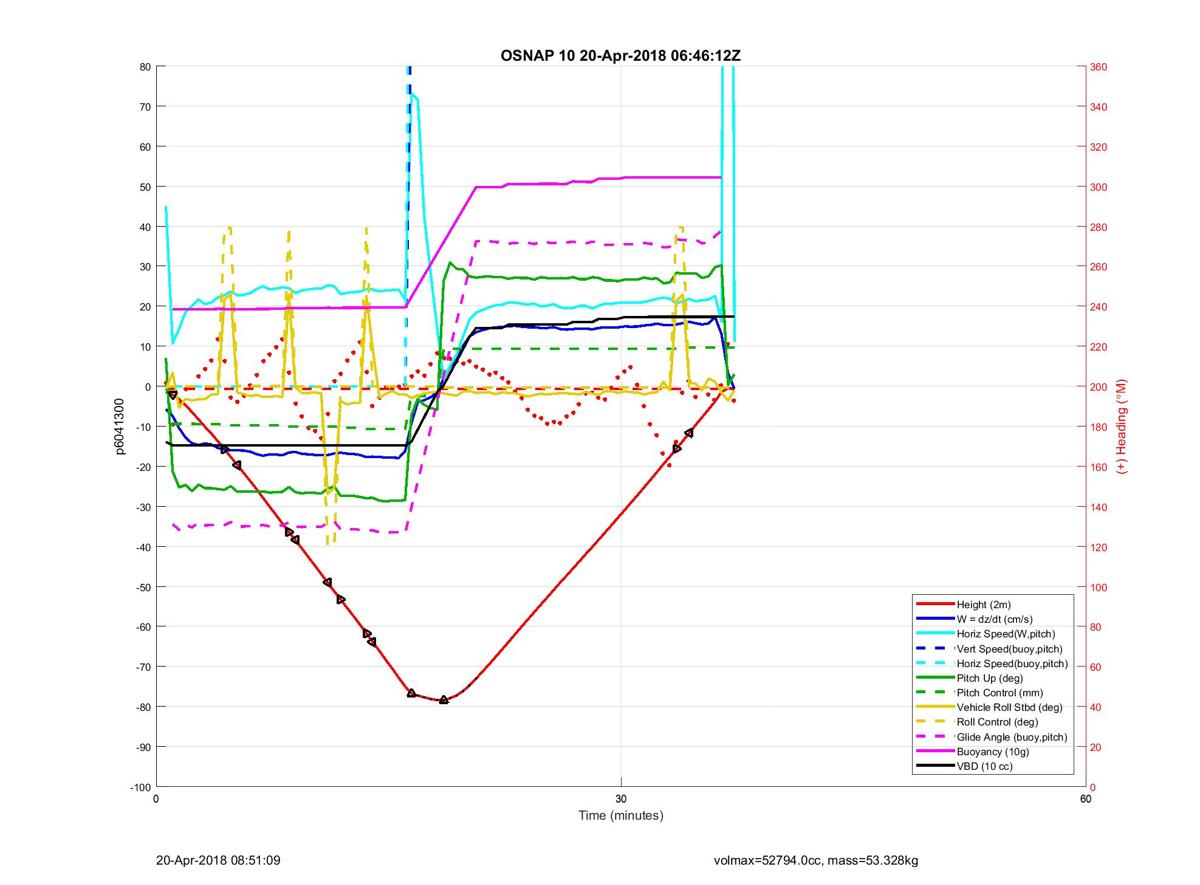Viewport: 1200px width, 885px height.
Task: Click the Vehicle Roll Stbd (deg) legend label
Action: (1010, 707)
